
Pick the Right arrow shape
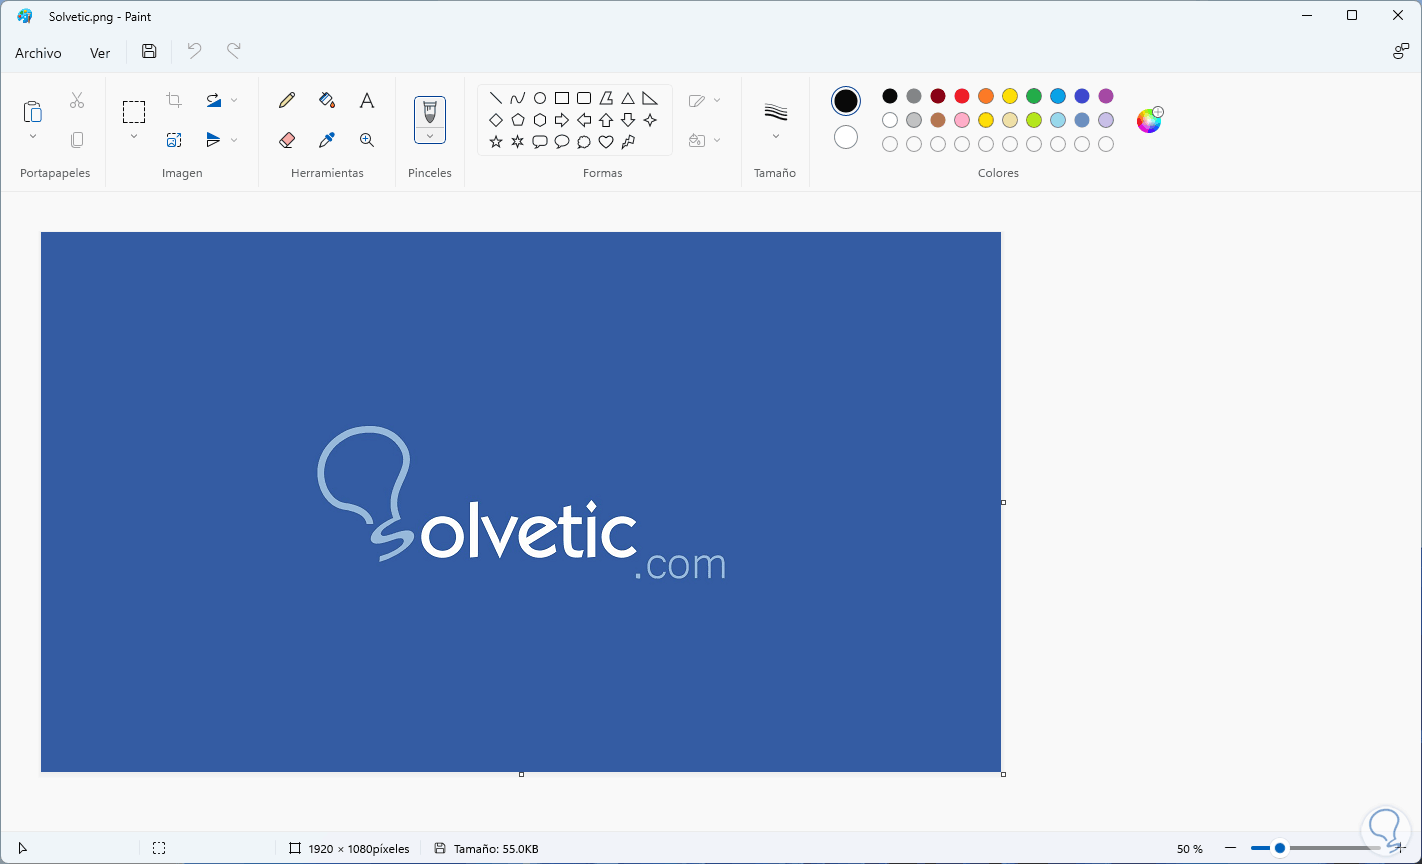(x=562, y=120)
